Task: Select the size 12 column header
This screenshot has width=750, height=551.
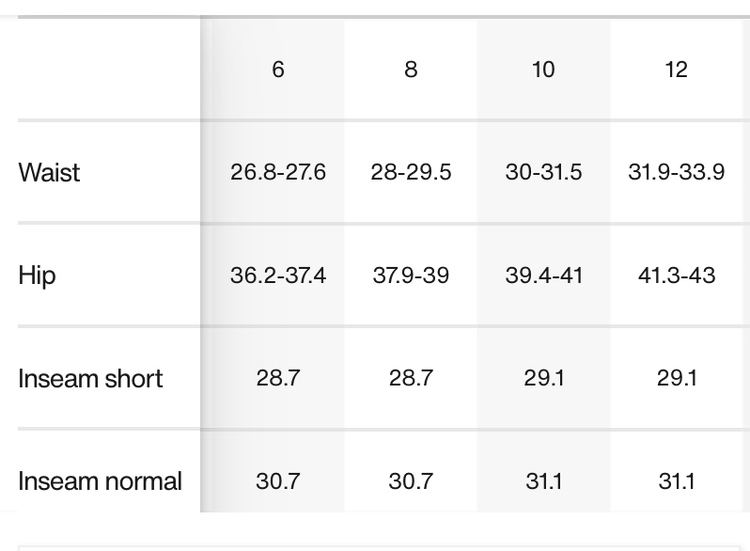Action: click(x=677, y=71)
